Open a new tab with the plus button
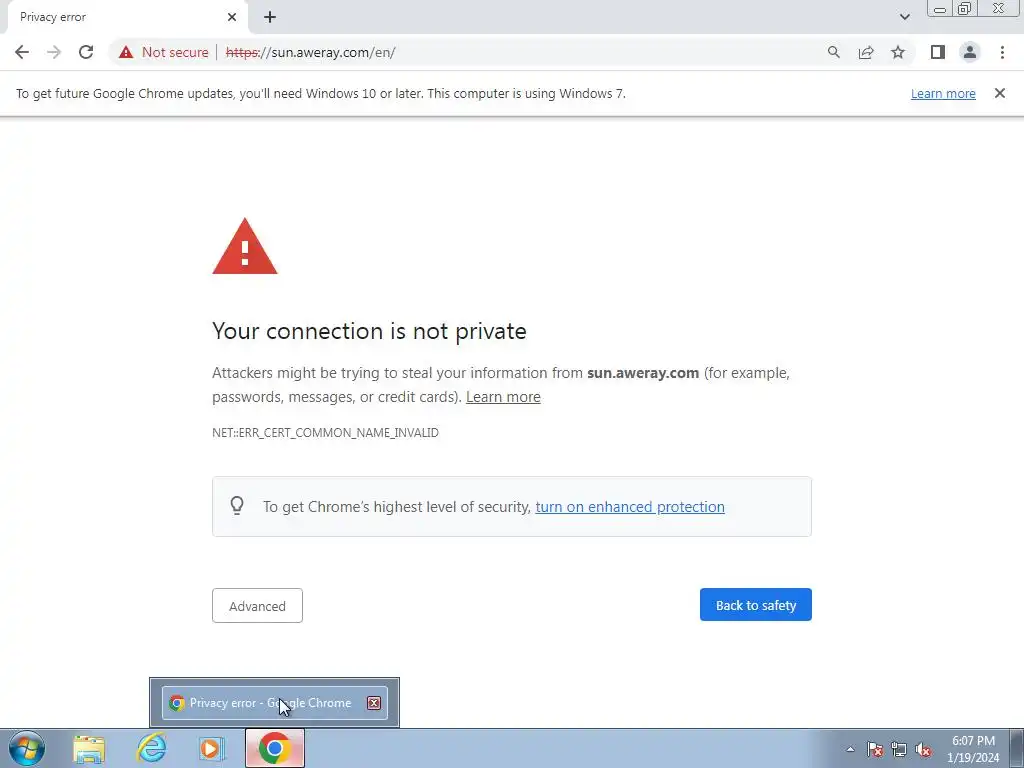The width and height of the screenshot is (1024, 768). click(270, 18)
